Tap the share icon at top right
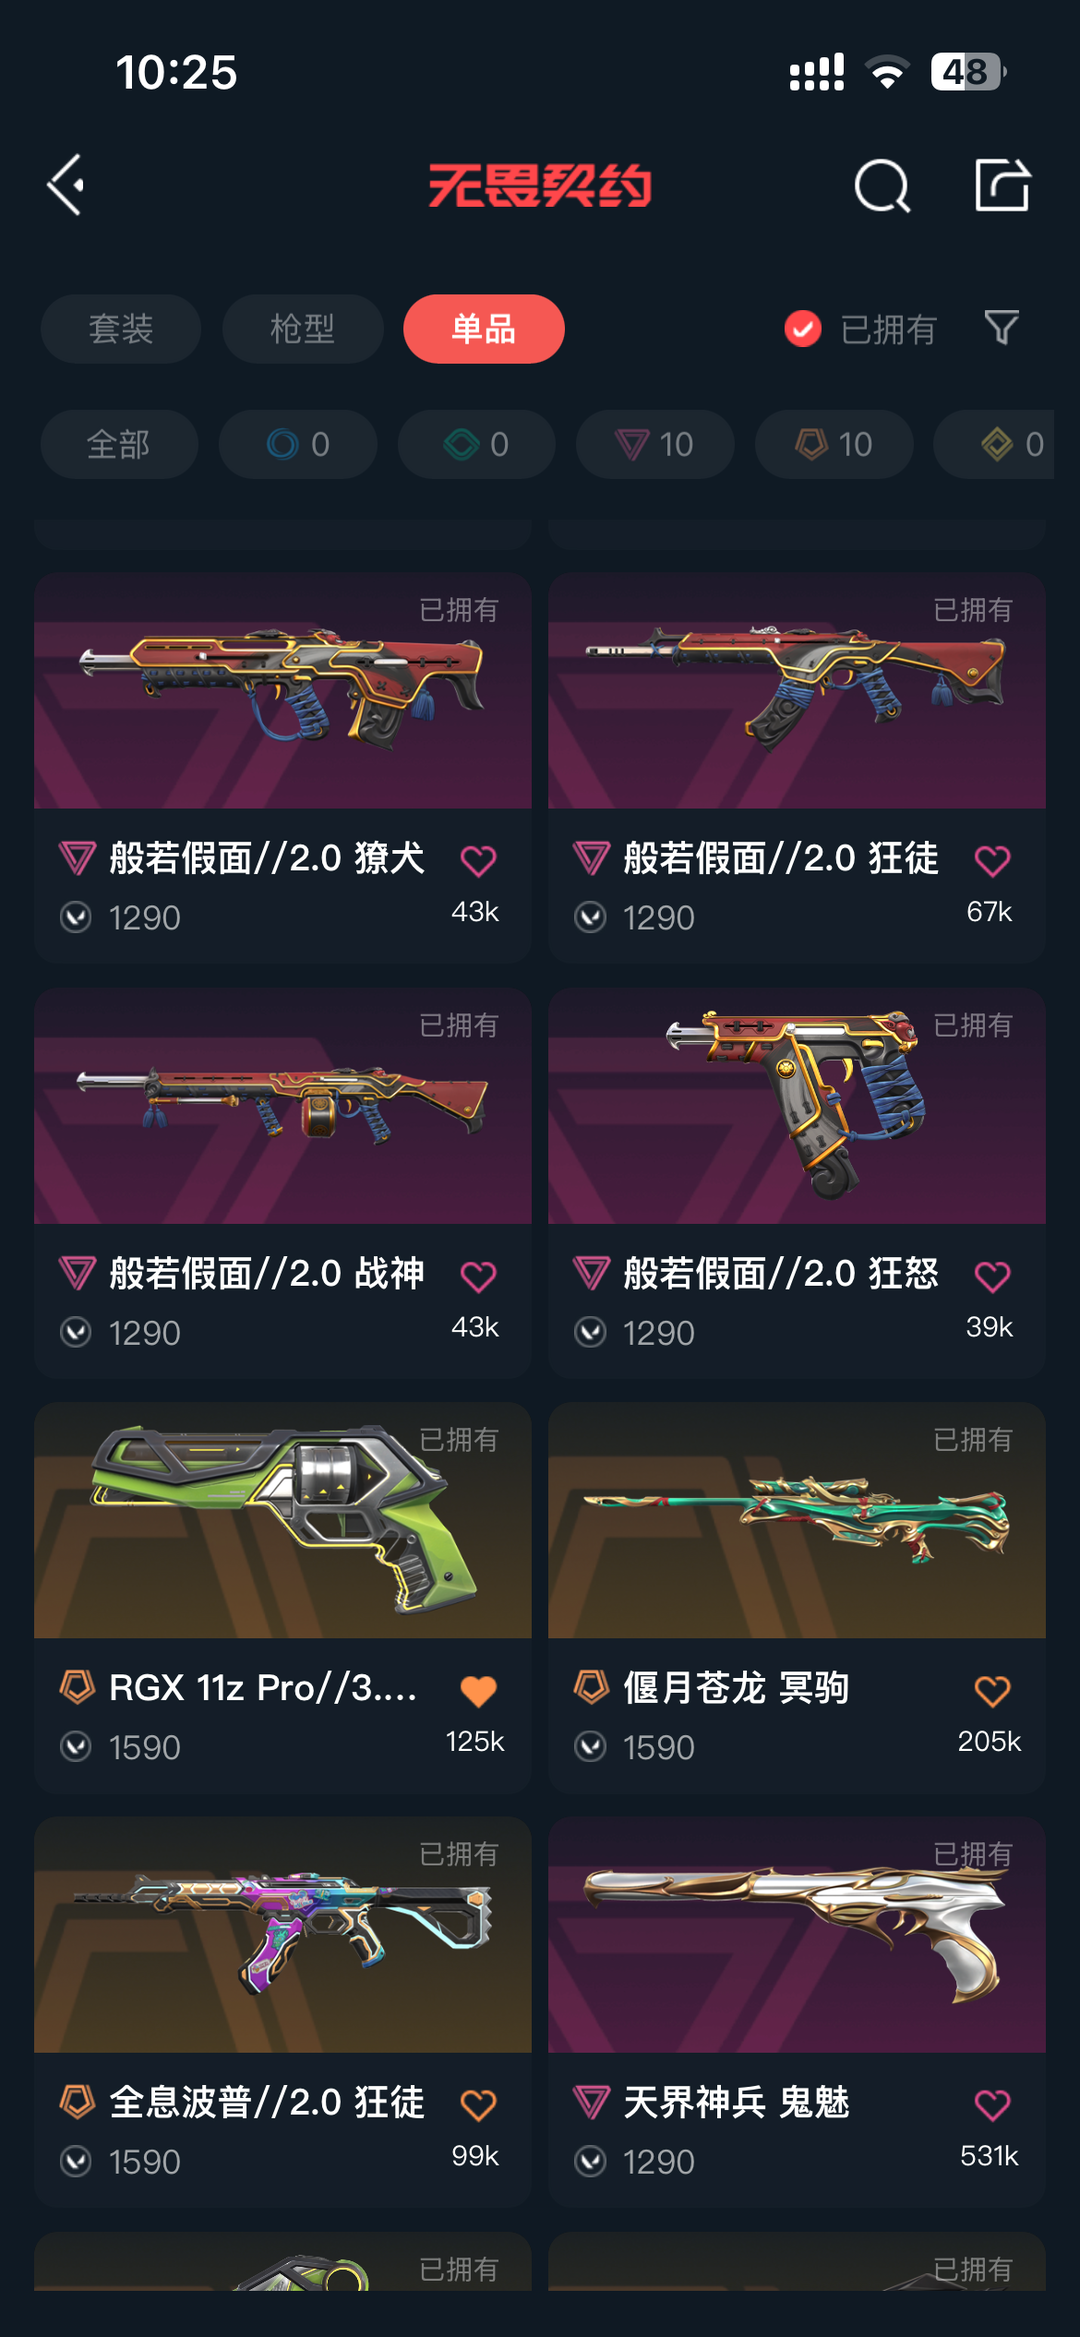The height and width of the screenshot is (2337, 1080). coord(1002,185)
